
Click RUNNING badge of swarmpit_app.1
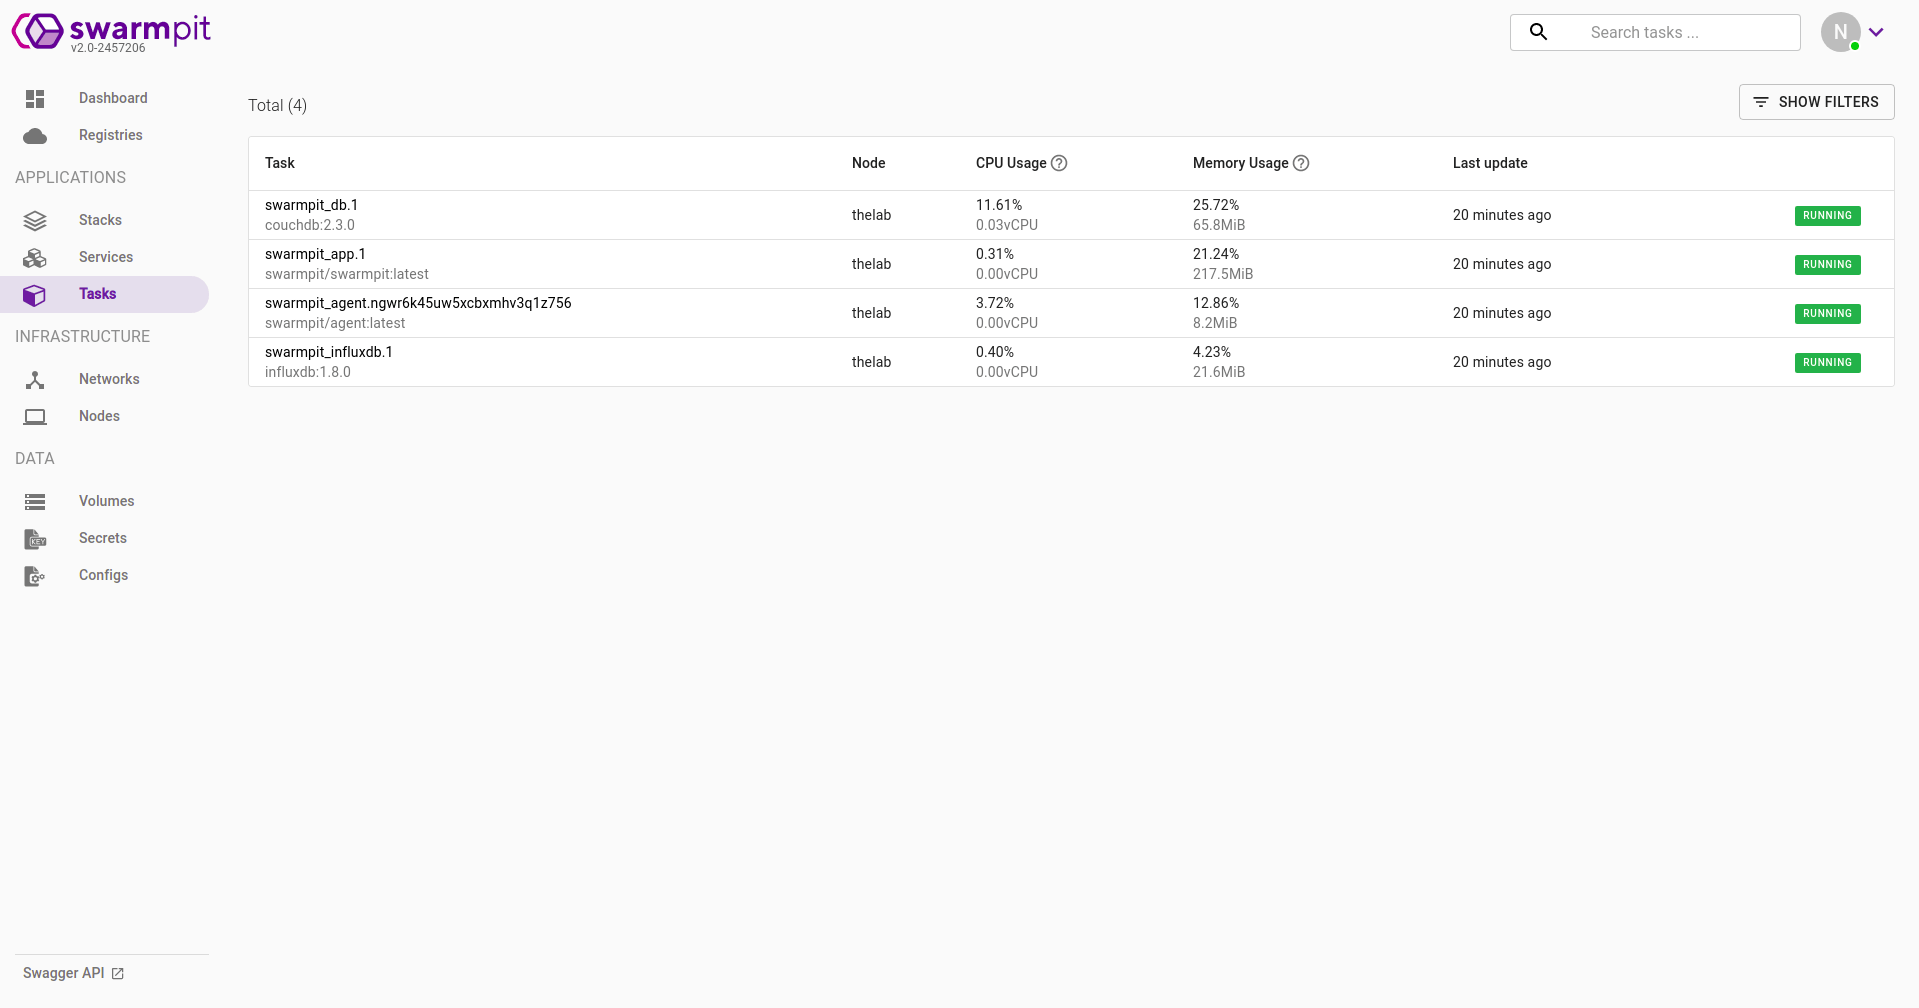coord(1827,264)
